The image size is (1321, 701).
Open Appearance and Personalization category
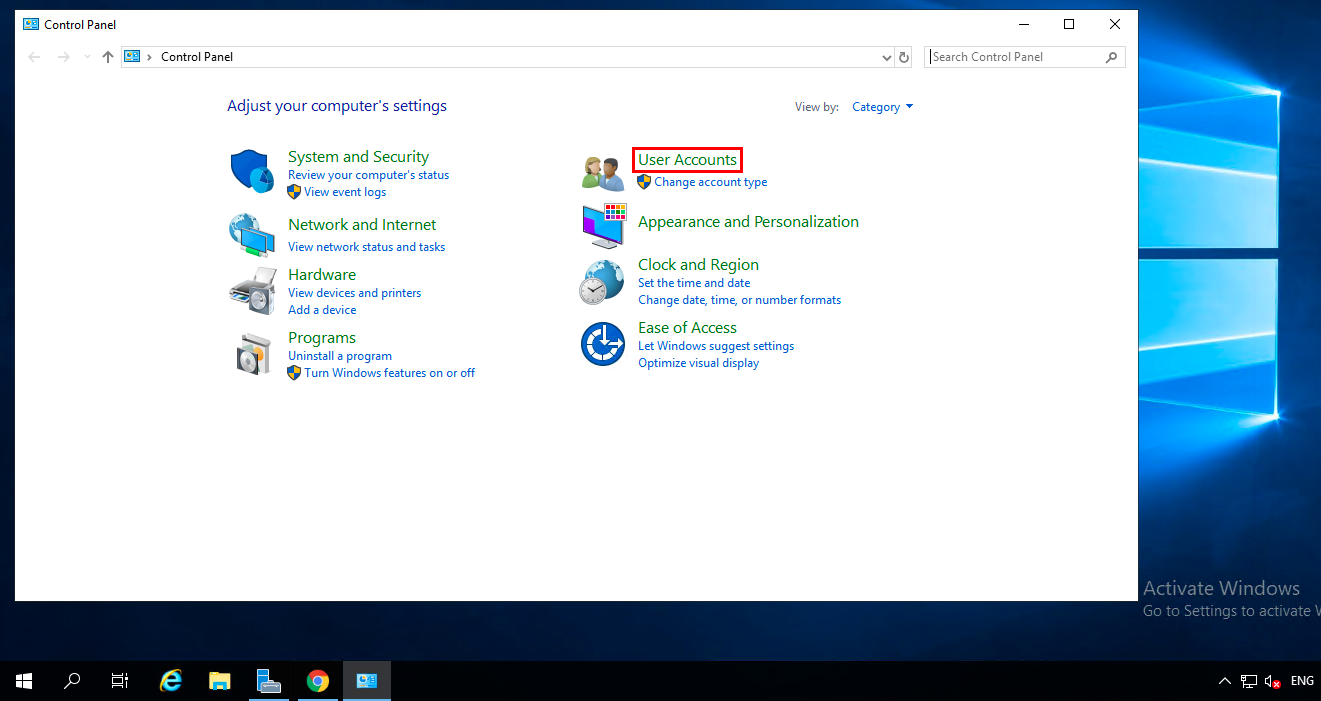pos(748,222)
